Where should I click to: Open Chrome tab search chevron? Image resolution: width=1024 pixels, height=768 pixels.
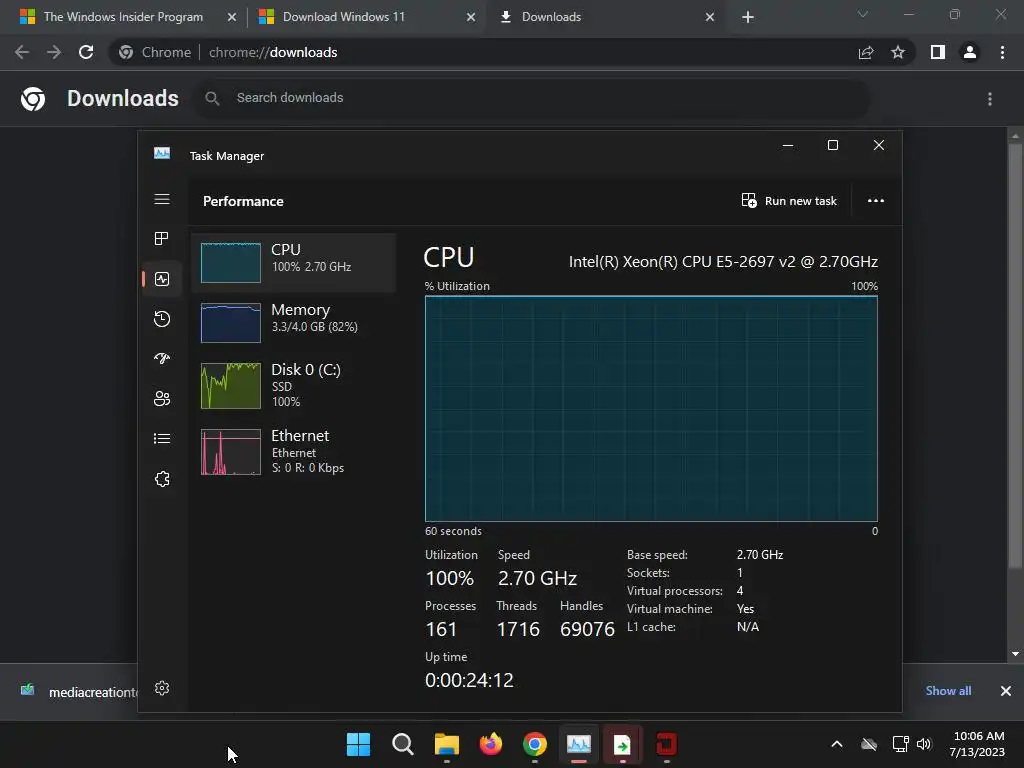coord(863,14)
